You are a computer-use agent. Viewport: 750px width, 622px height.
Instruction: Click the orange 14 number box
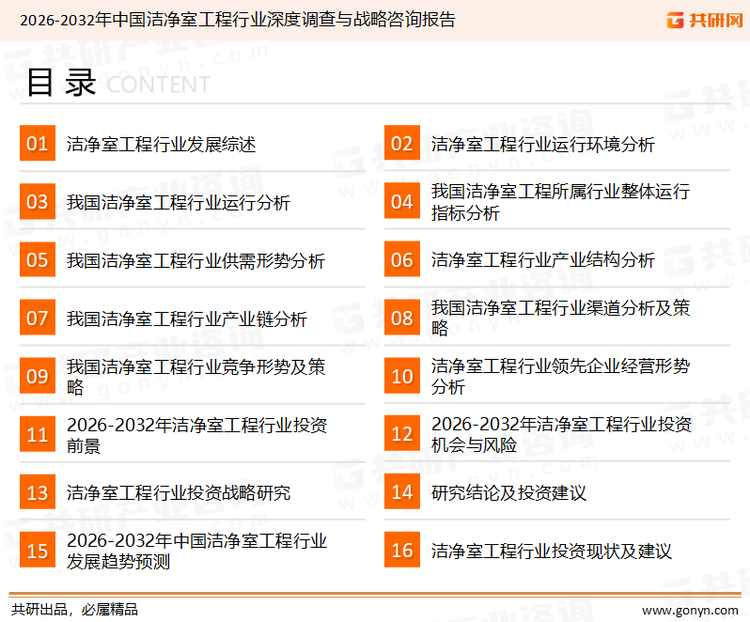coord(402,492)
